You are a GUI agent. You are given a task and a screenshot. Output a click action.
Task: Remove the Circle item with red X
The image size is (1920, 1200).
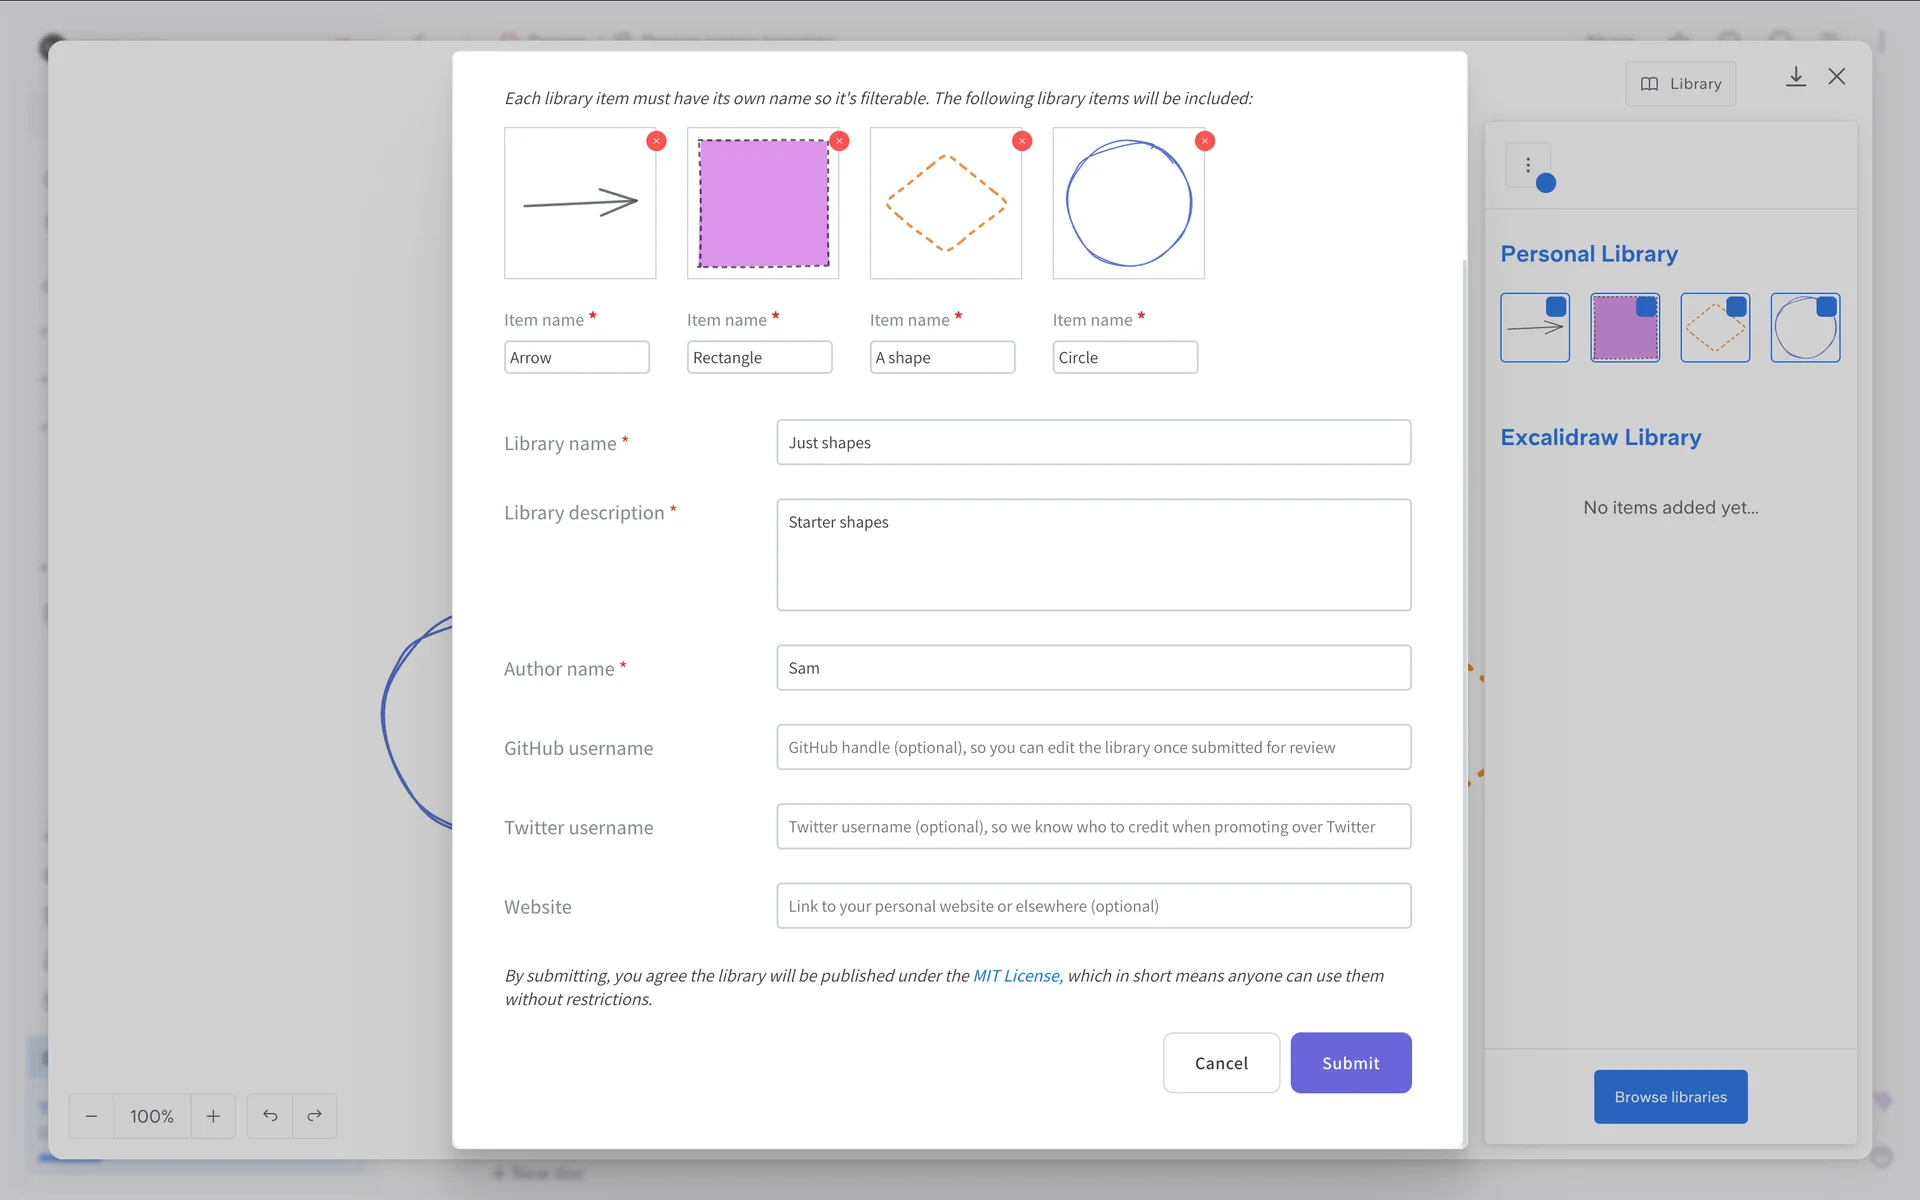tap(1205, 141)
